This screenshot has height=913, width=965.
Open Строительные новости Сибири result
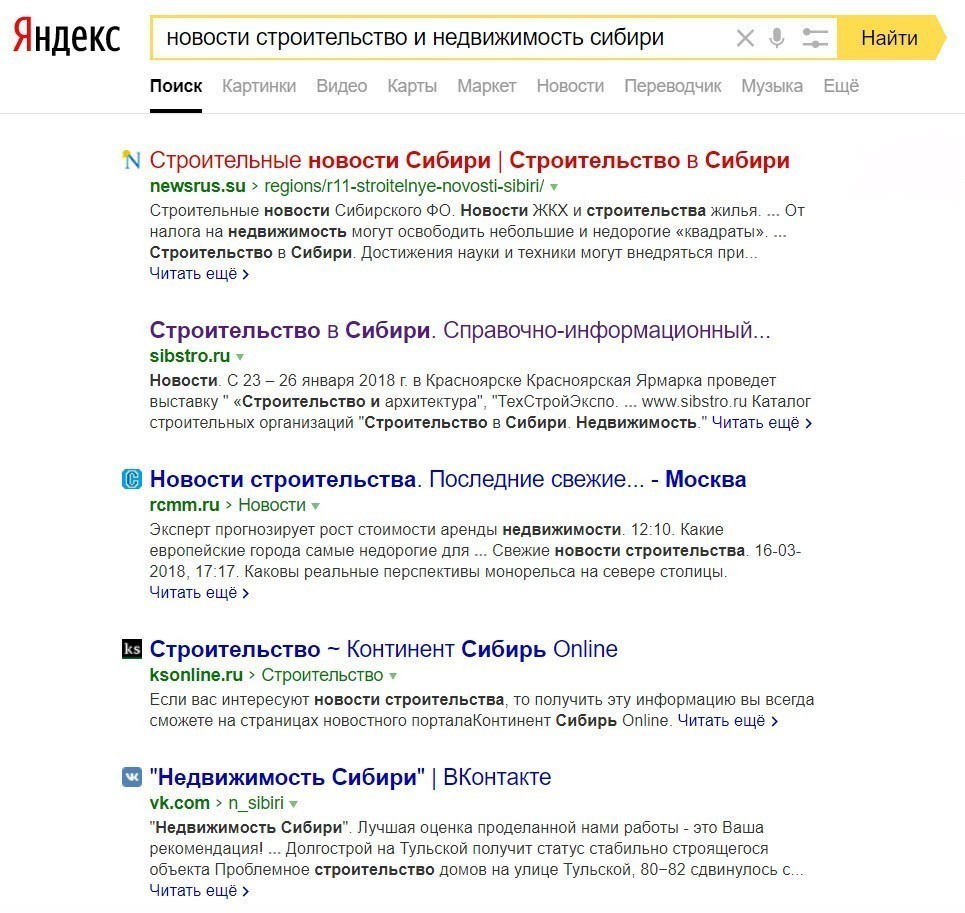point(470,160)
